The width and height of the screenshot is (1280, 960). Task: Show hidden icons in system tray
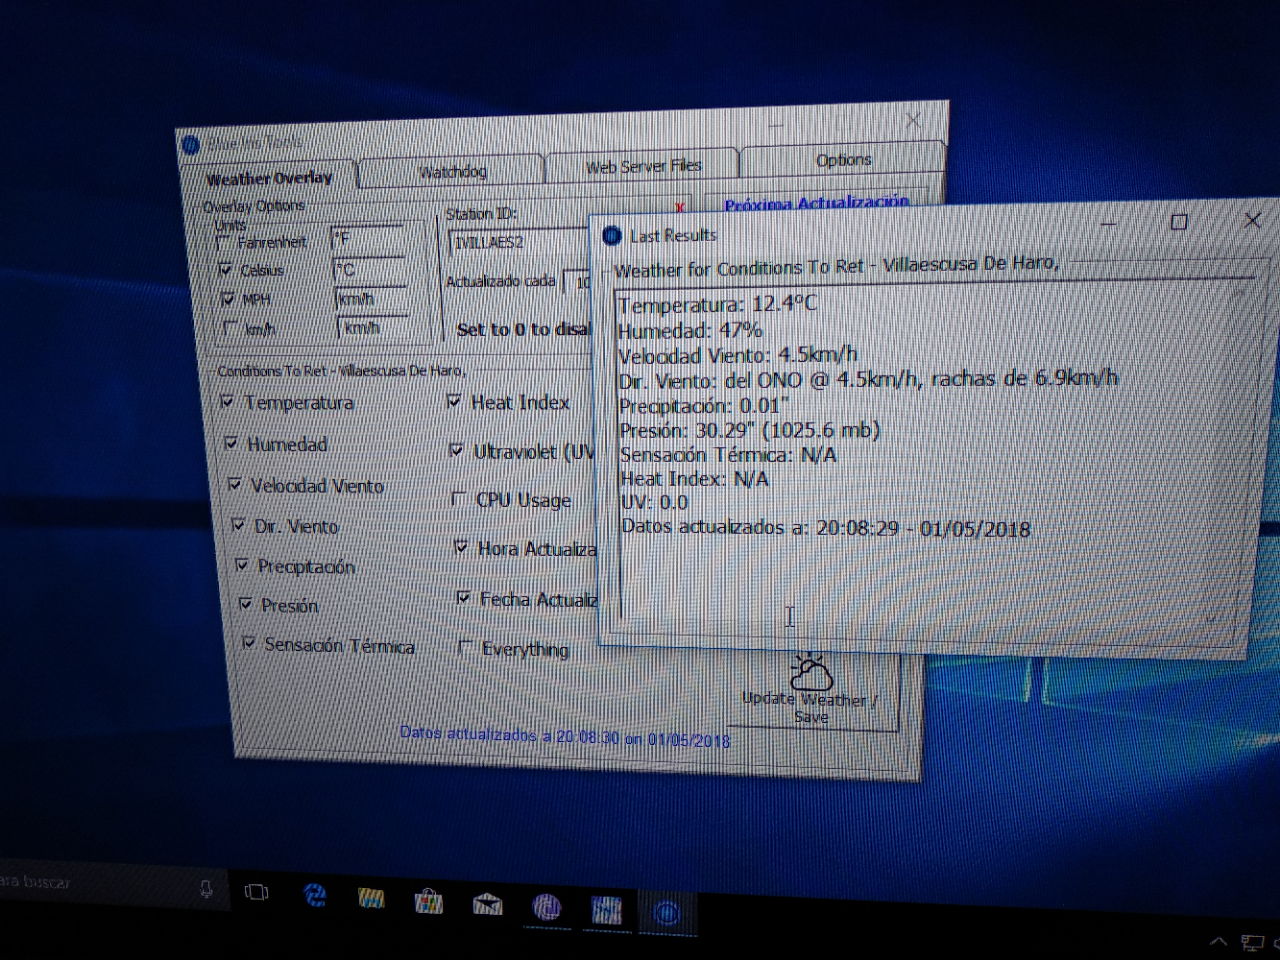pyautogui.click(x=1218, y=942)
